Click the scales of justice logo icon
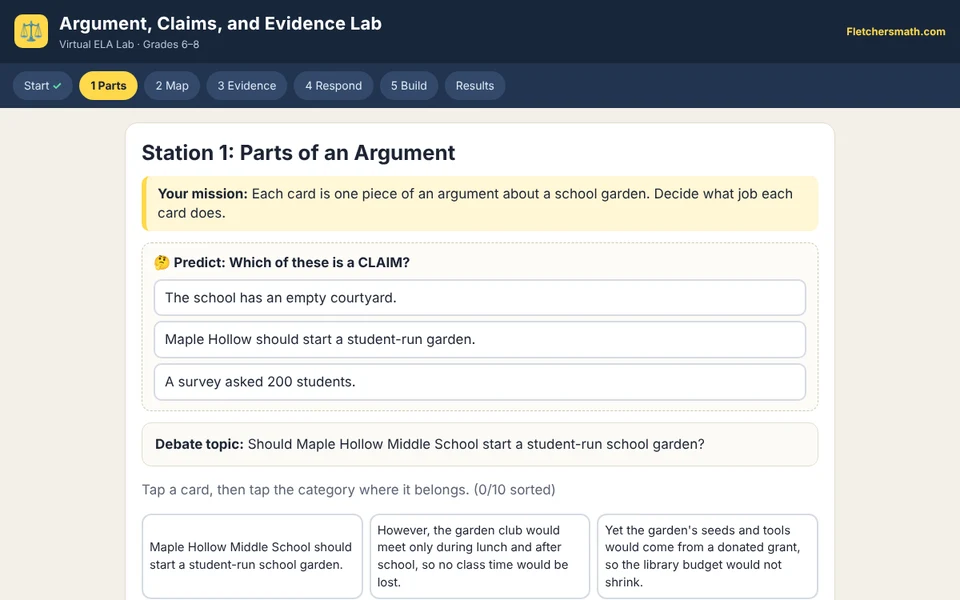The height and width of the screenshot is (600, 960). [31, 31]
